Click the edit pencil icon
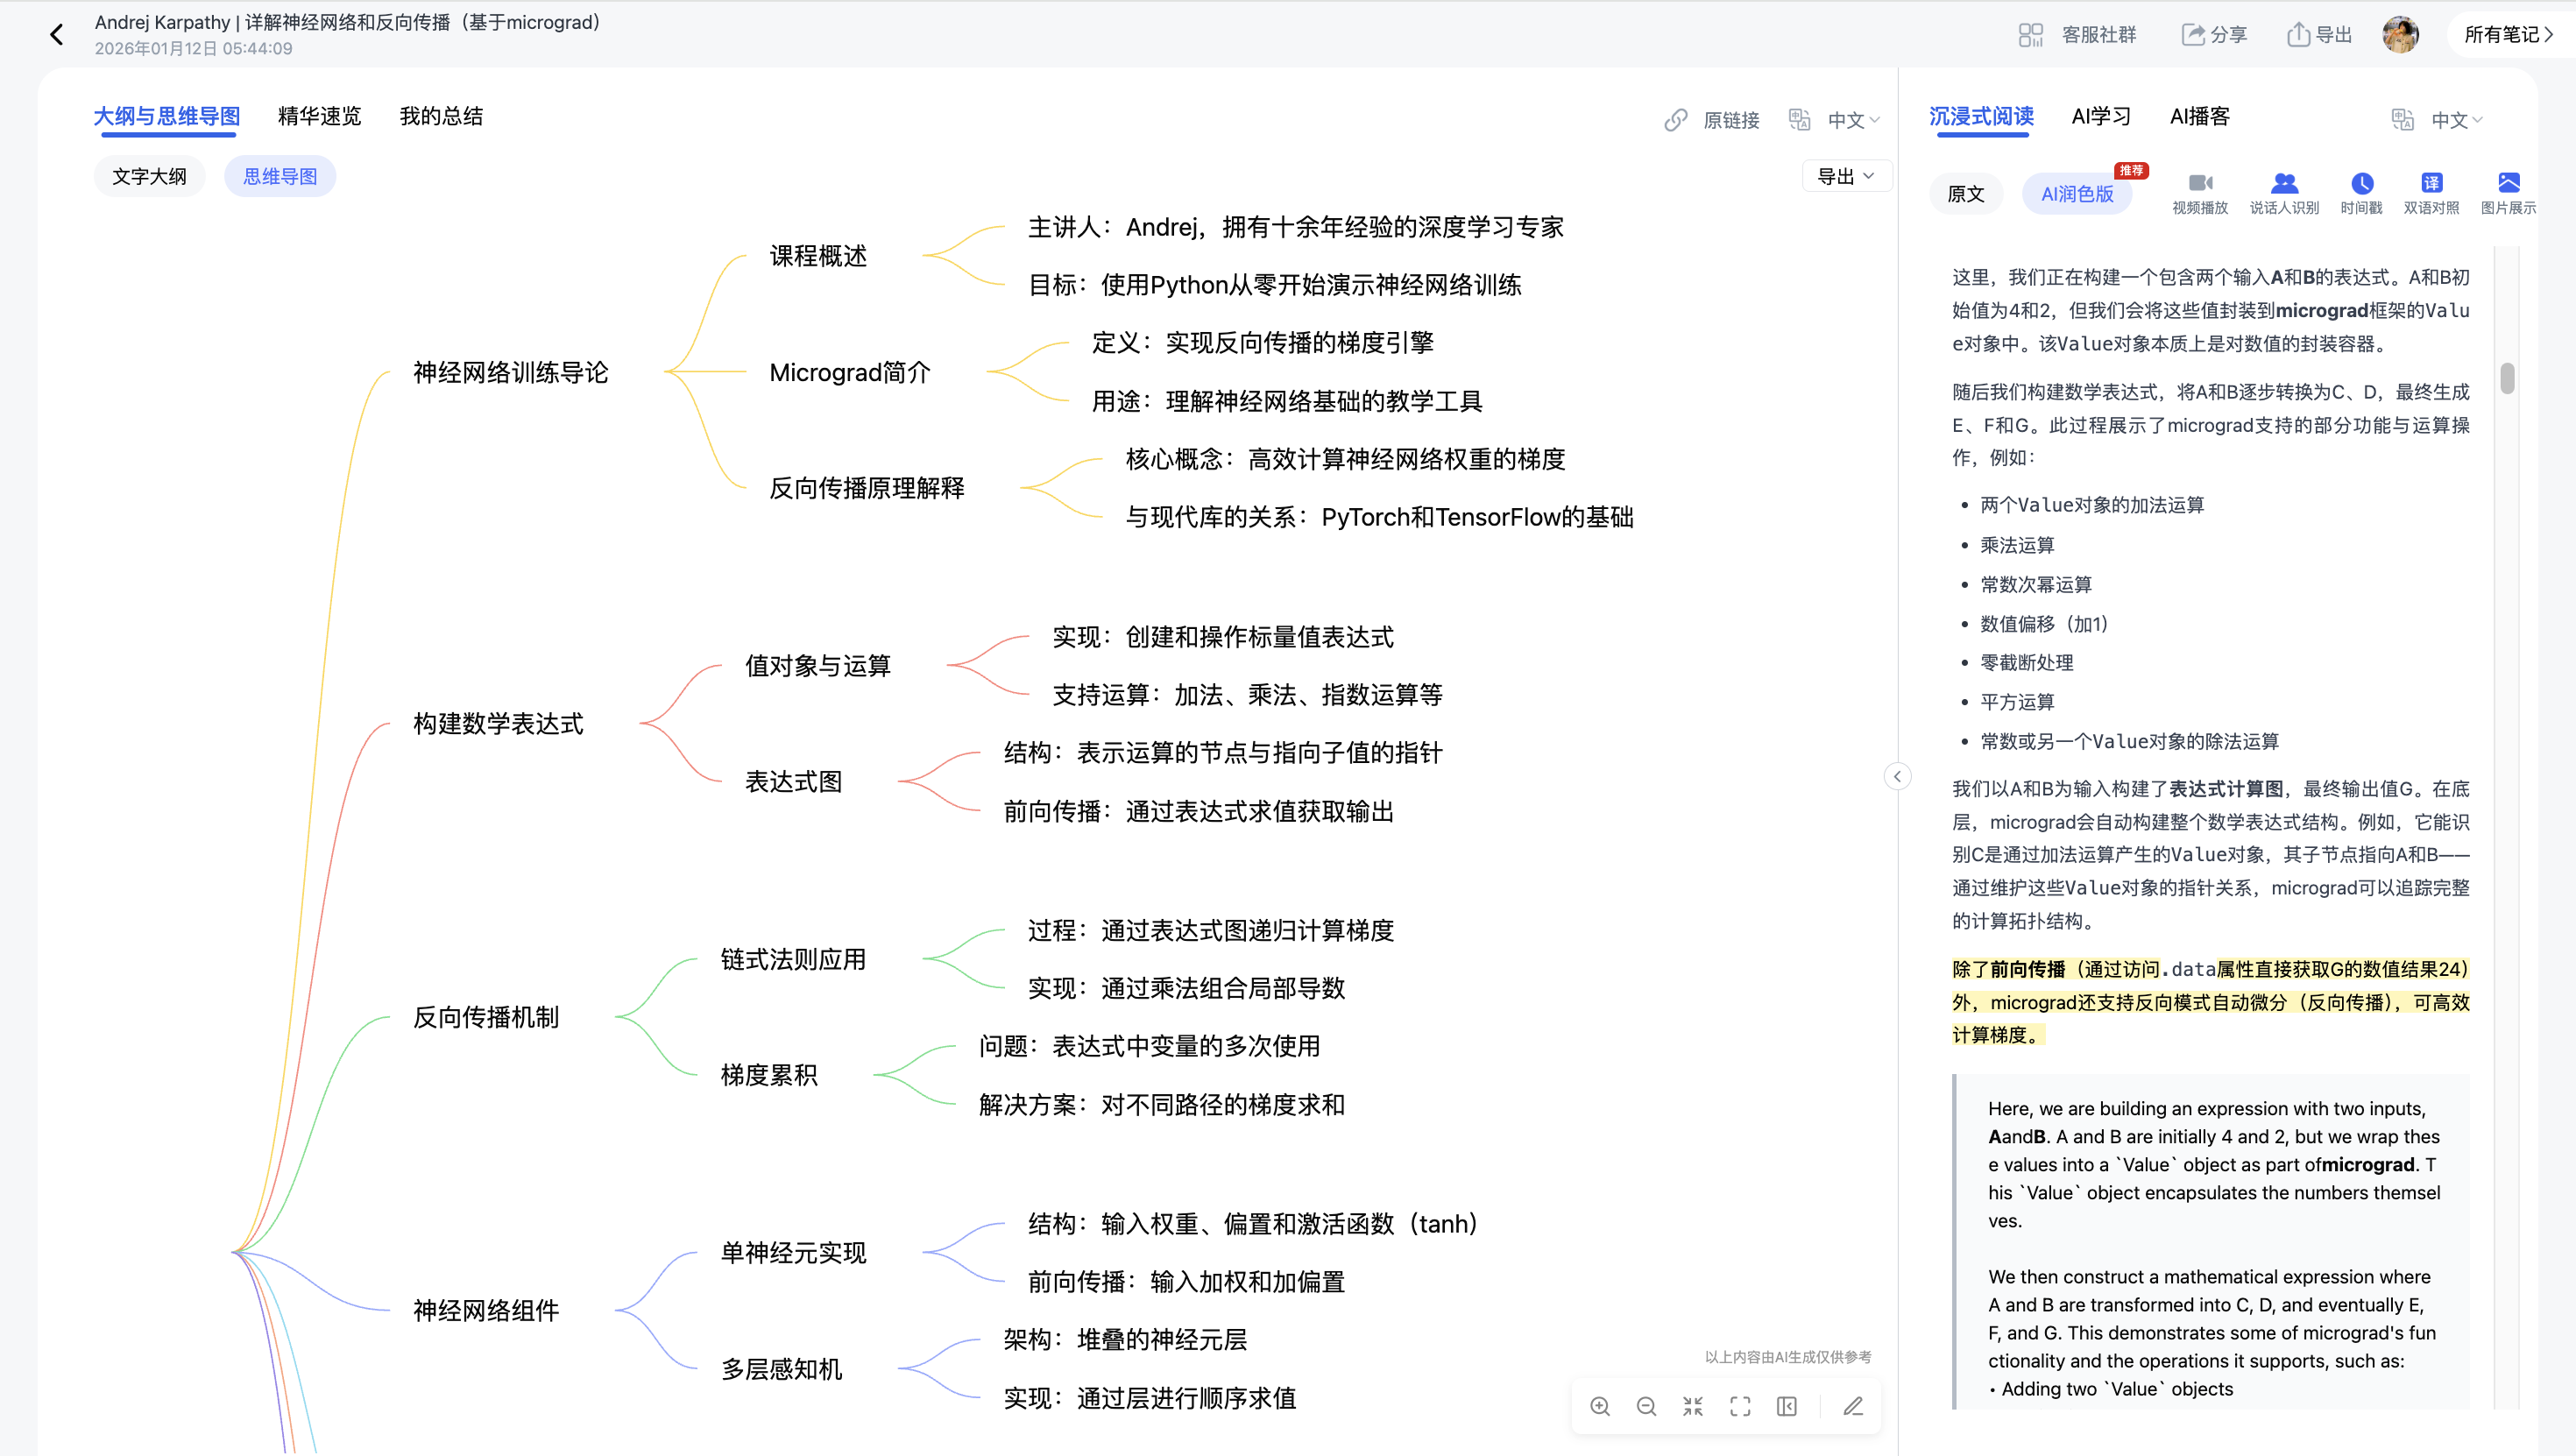This screenshot has width=2576, height=1456. [1853, 1406]
